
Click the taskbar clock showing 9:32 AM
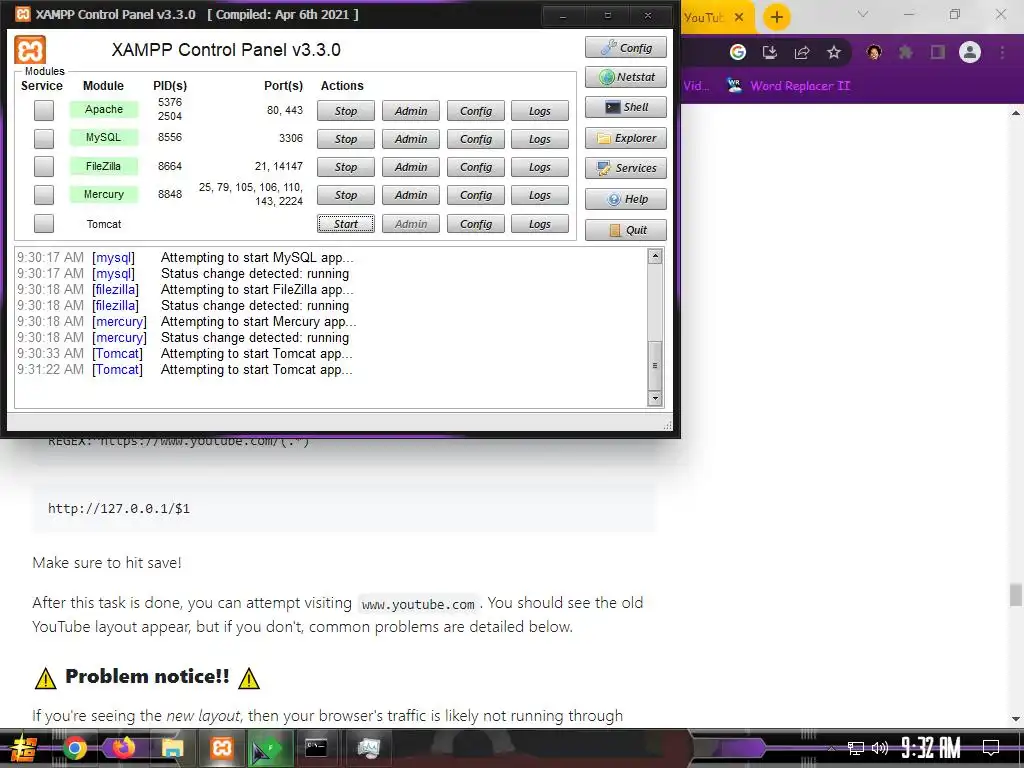point(931,748)
